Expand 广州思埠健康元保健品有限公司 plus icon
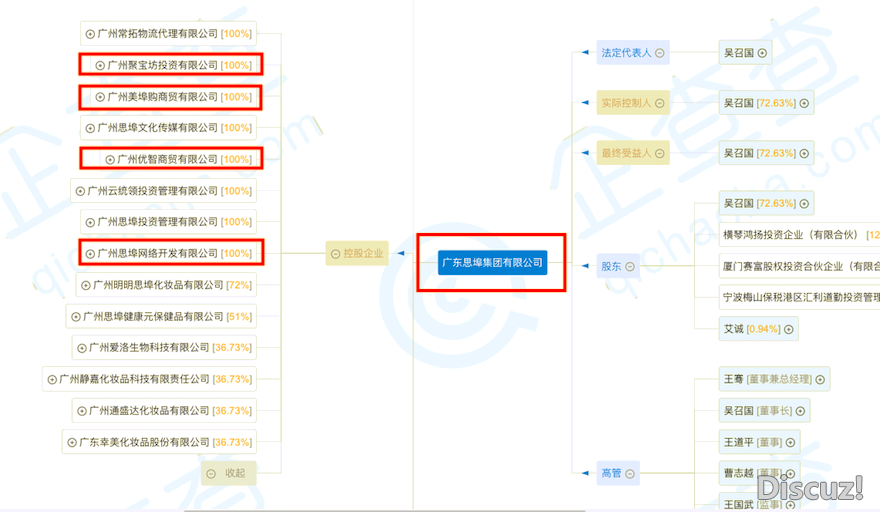Image resolution: width=880 pixels, height=512 pixels. coord(76,317)
